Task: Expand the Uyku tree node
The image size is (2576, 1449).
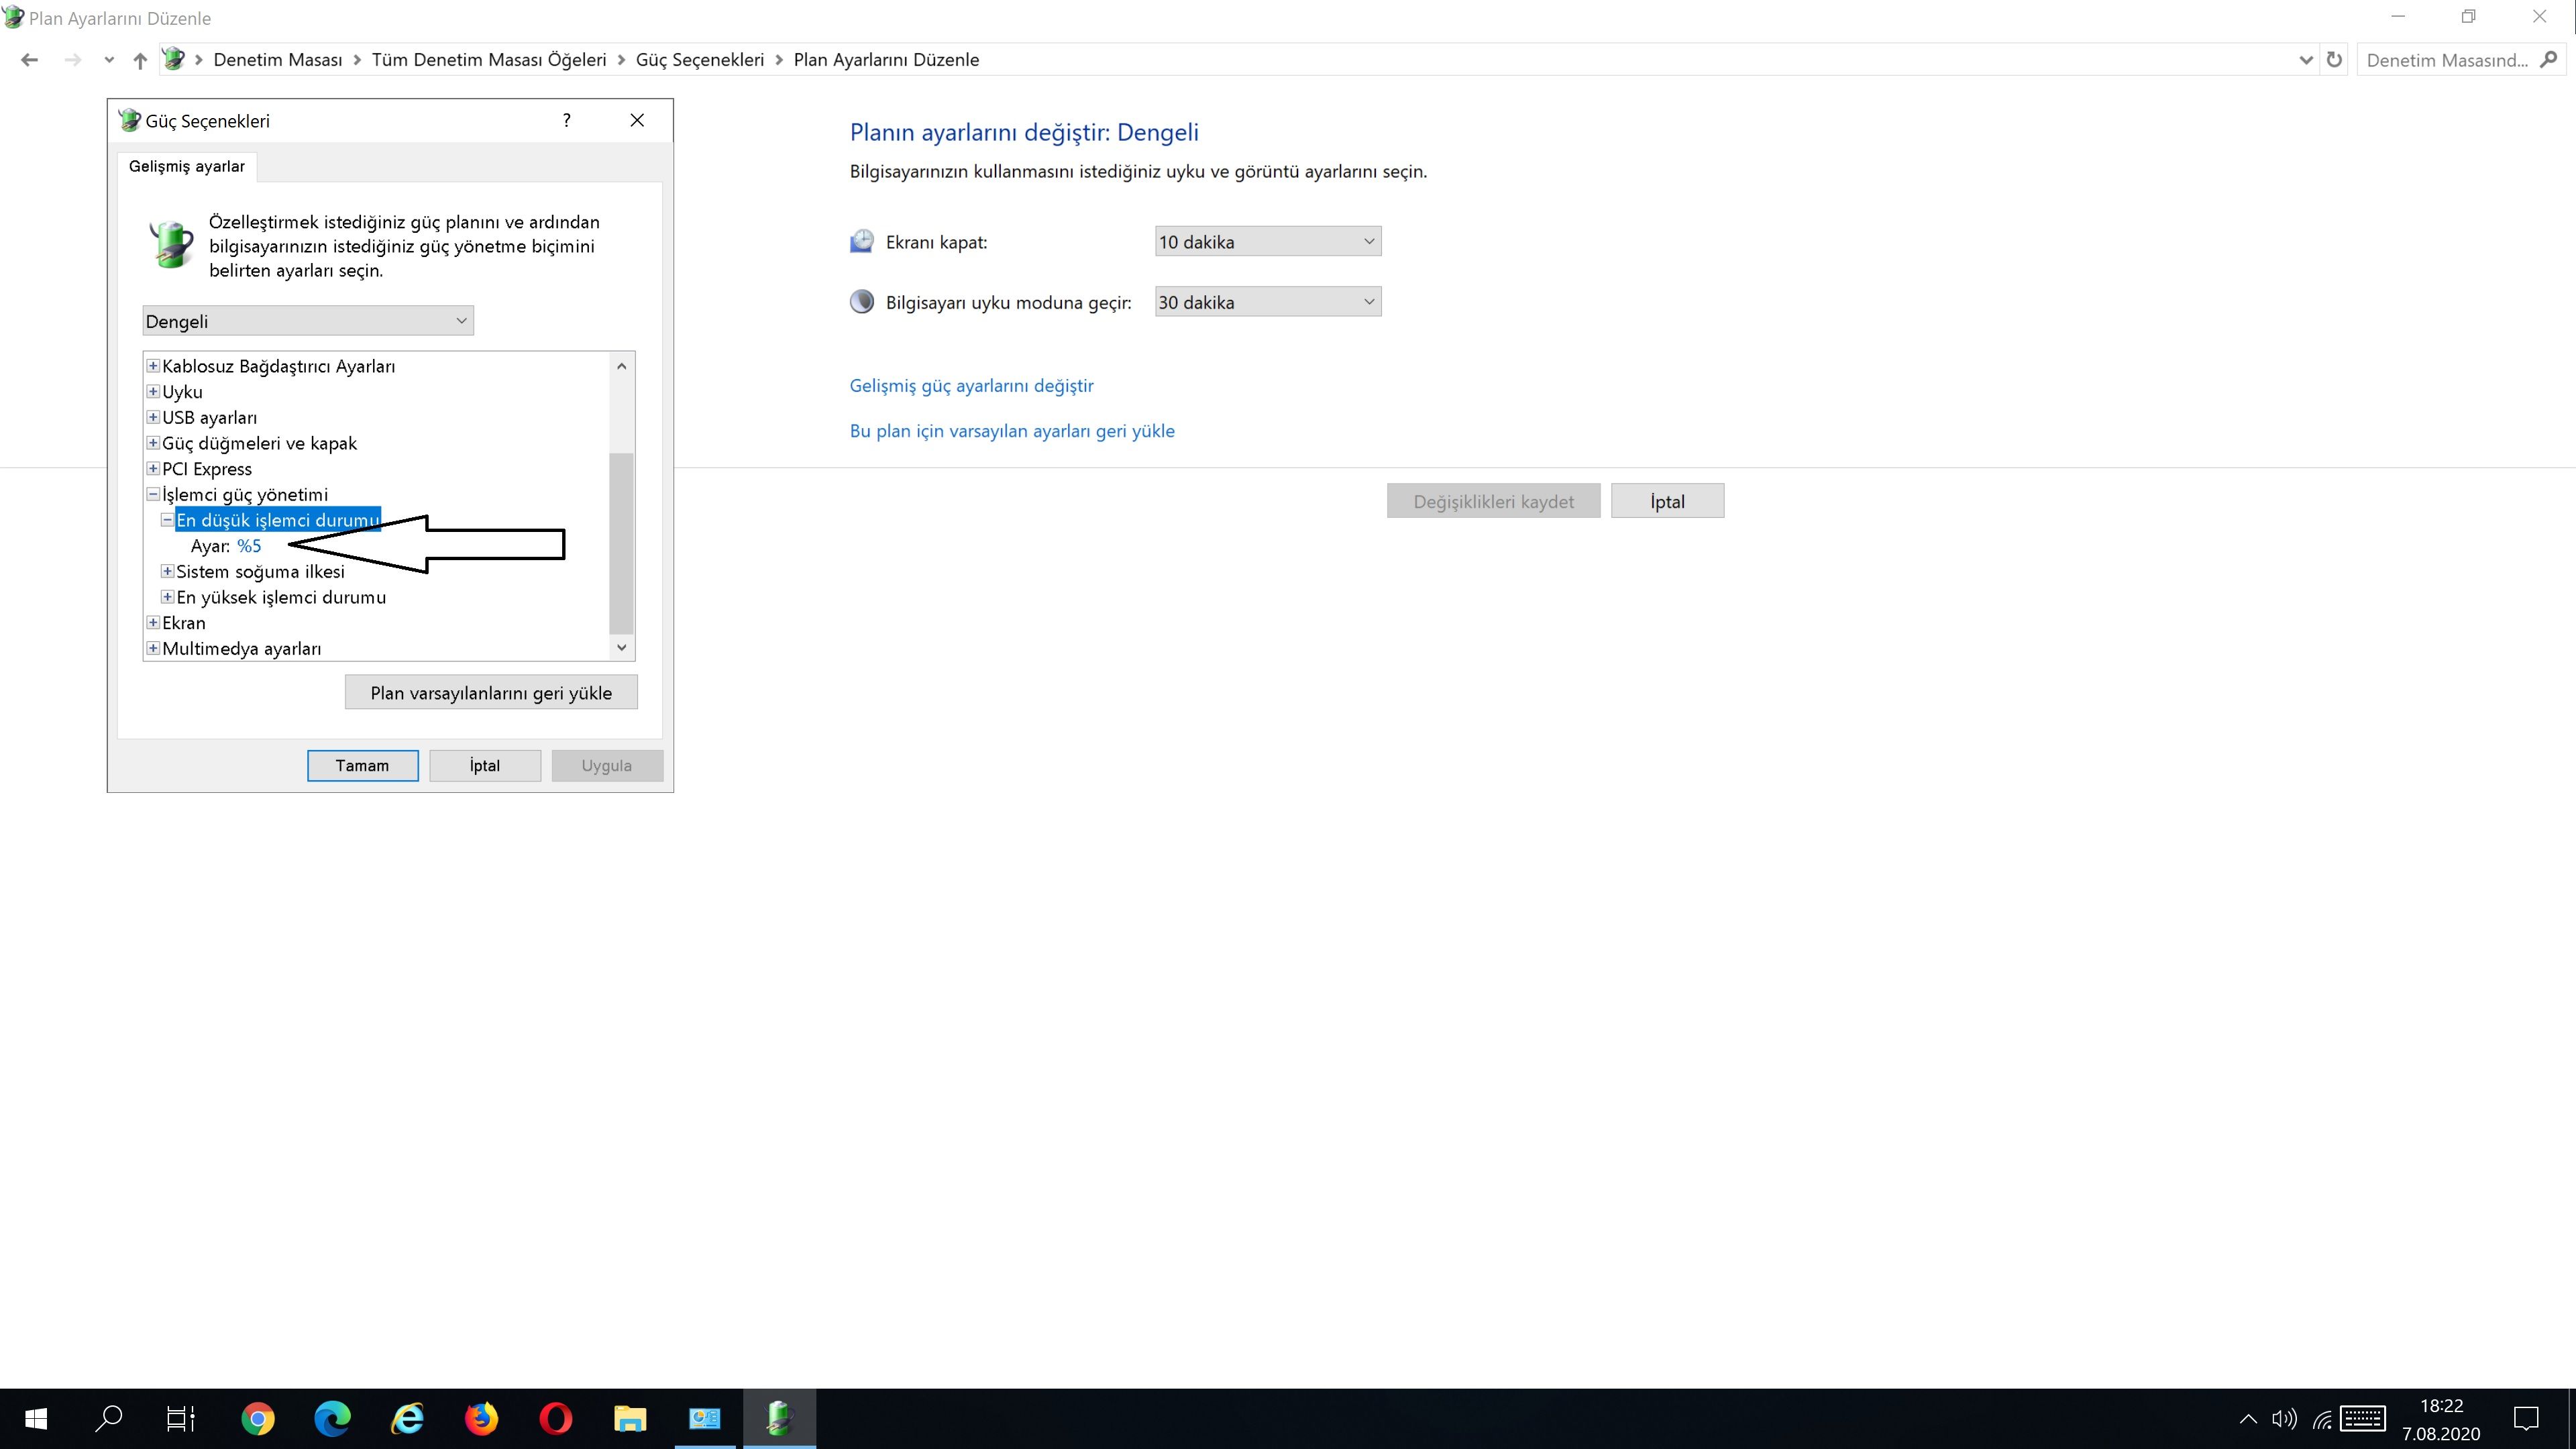Action: point(153,391)
